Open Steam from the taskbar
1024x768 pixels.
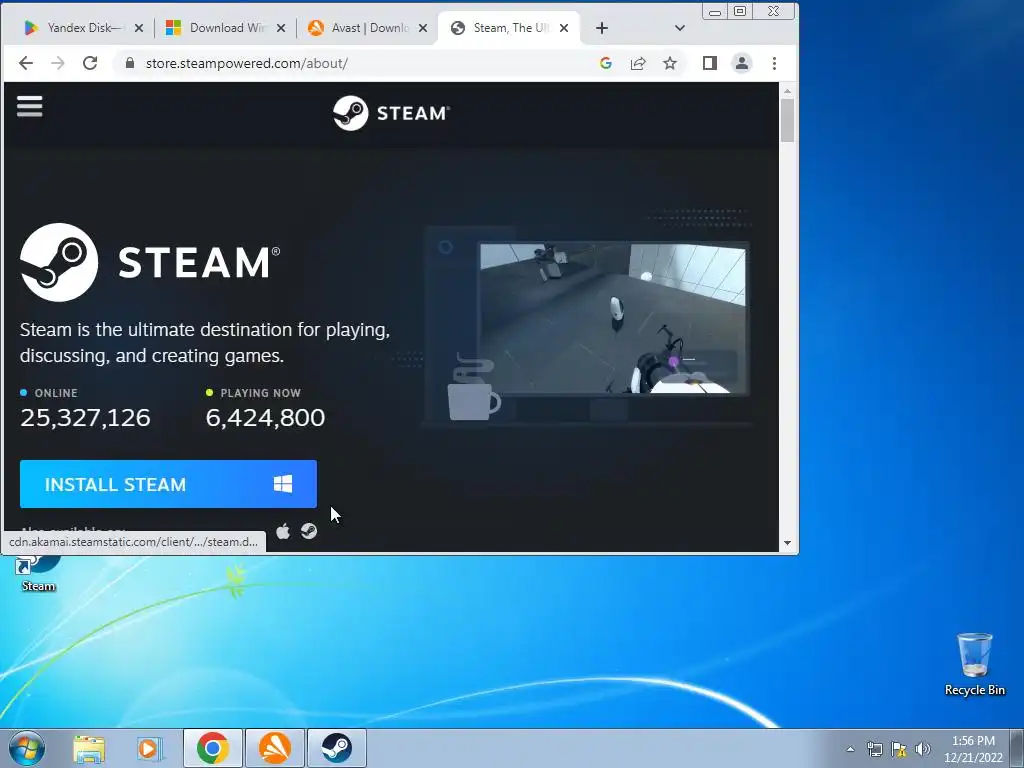pyautogui.click(x=337, y=748)
